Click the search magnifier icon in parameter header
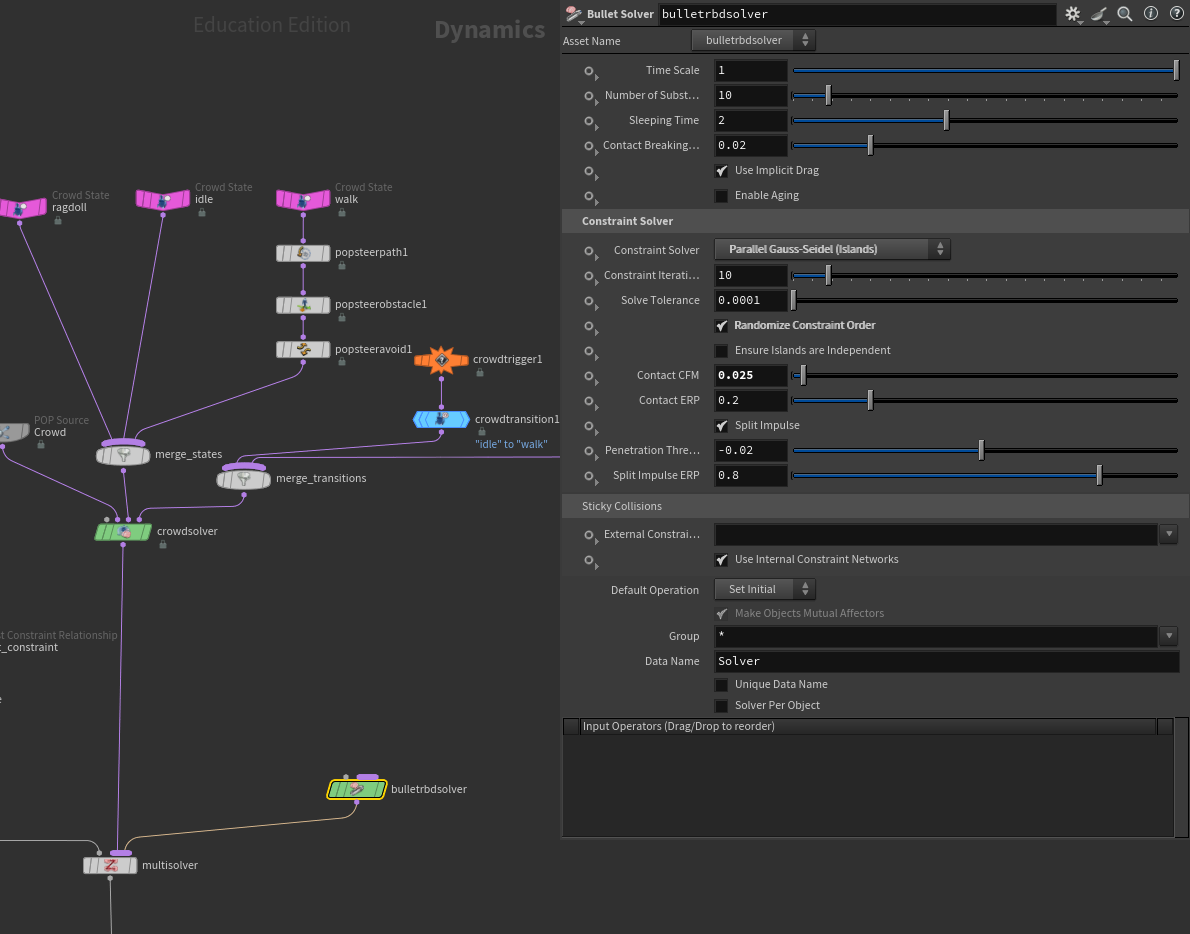Image resolution: width=1190 pixels, height=934 pixels. 1125,14
